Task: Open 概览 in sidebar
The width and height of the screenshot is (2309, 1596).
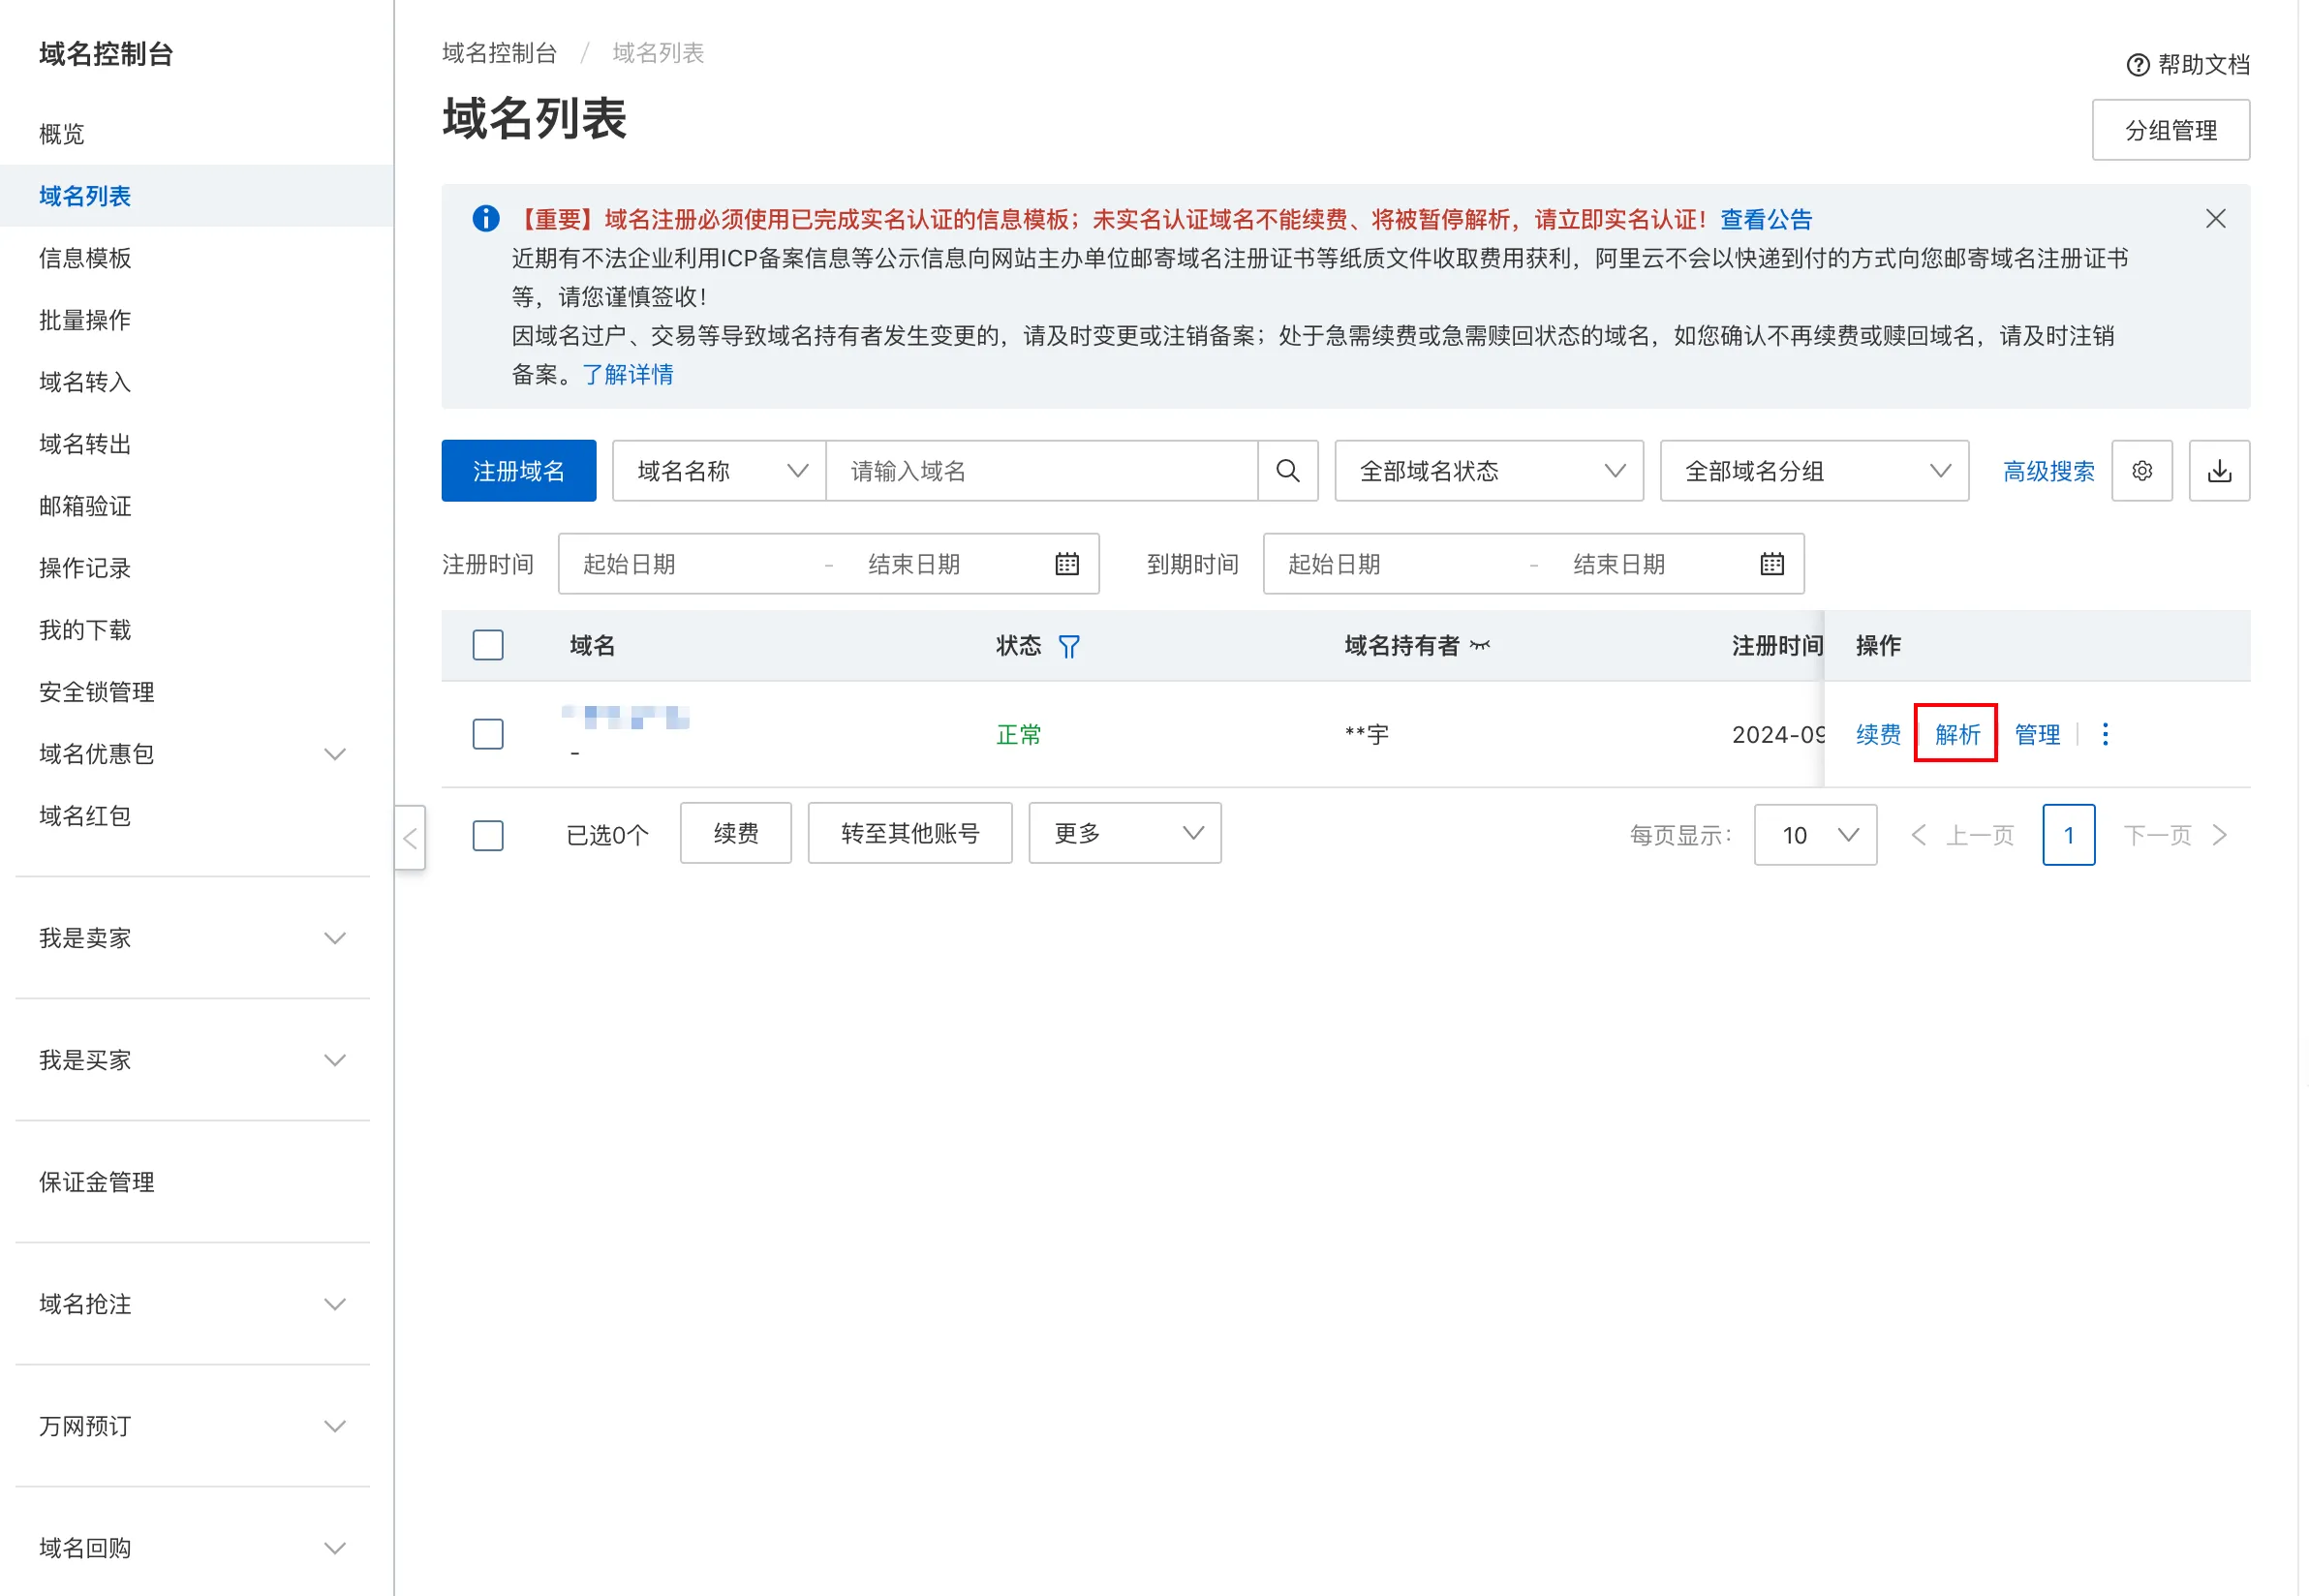Action: point(62,134)
